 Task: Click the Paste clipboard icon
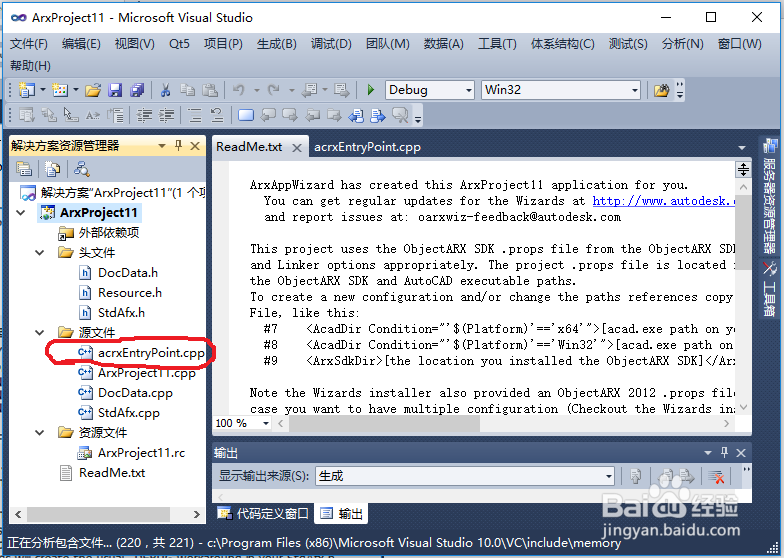point(210,90)
